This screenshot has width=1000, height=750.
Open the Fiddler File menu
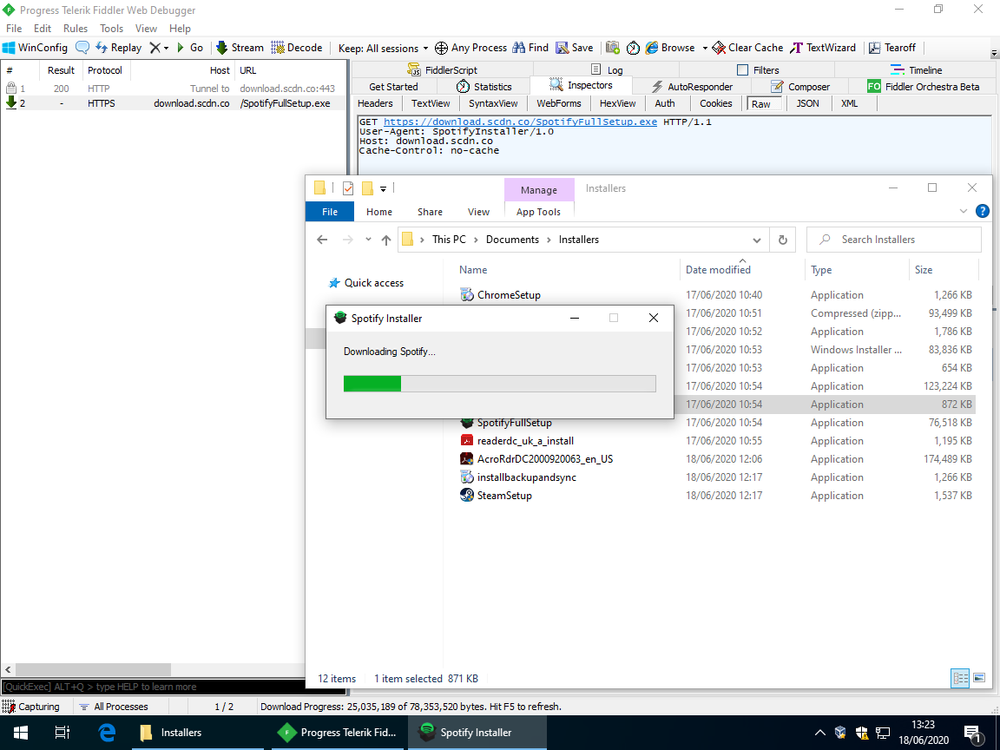coord(13,28)
